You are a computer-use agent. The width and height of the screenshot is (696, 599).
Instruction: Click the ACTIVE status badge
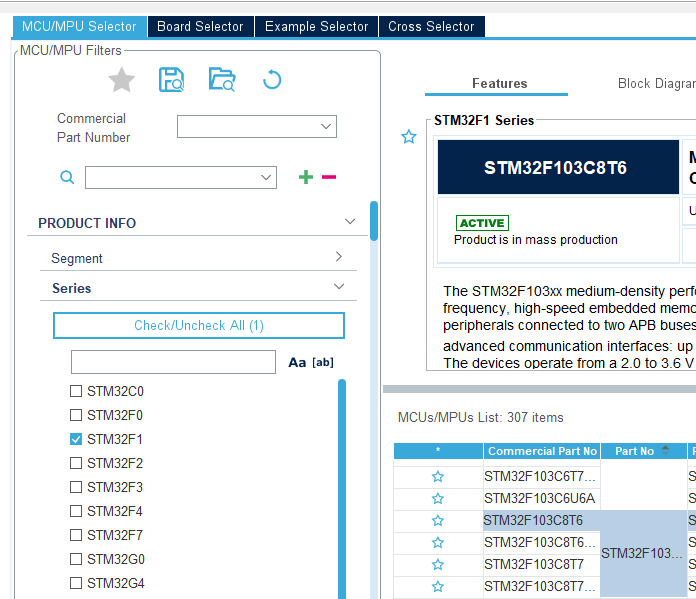click(482, 223)
